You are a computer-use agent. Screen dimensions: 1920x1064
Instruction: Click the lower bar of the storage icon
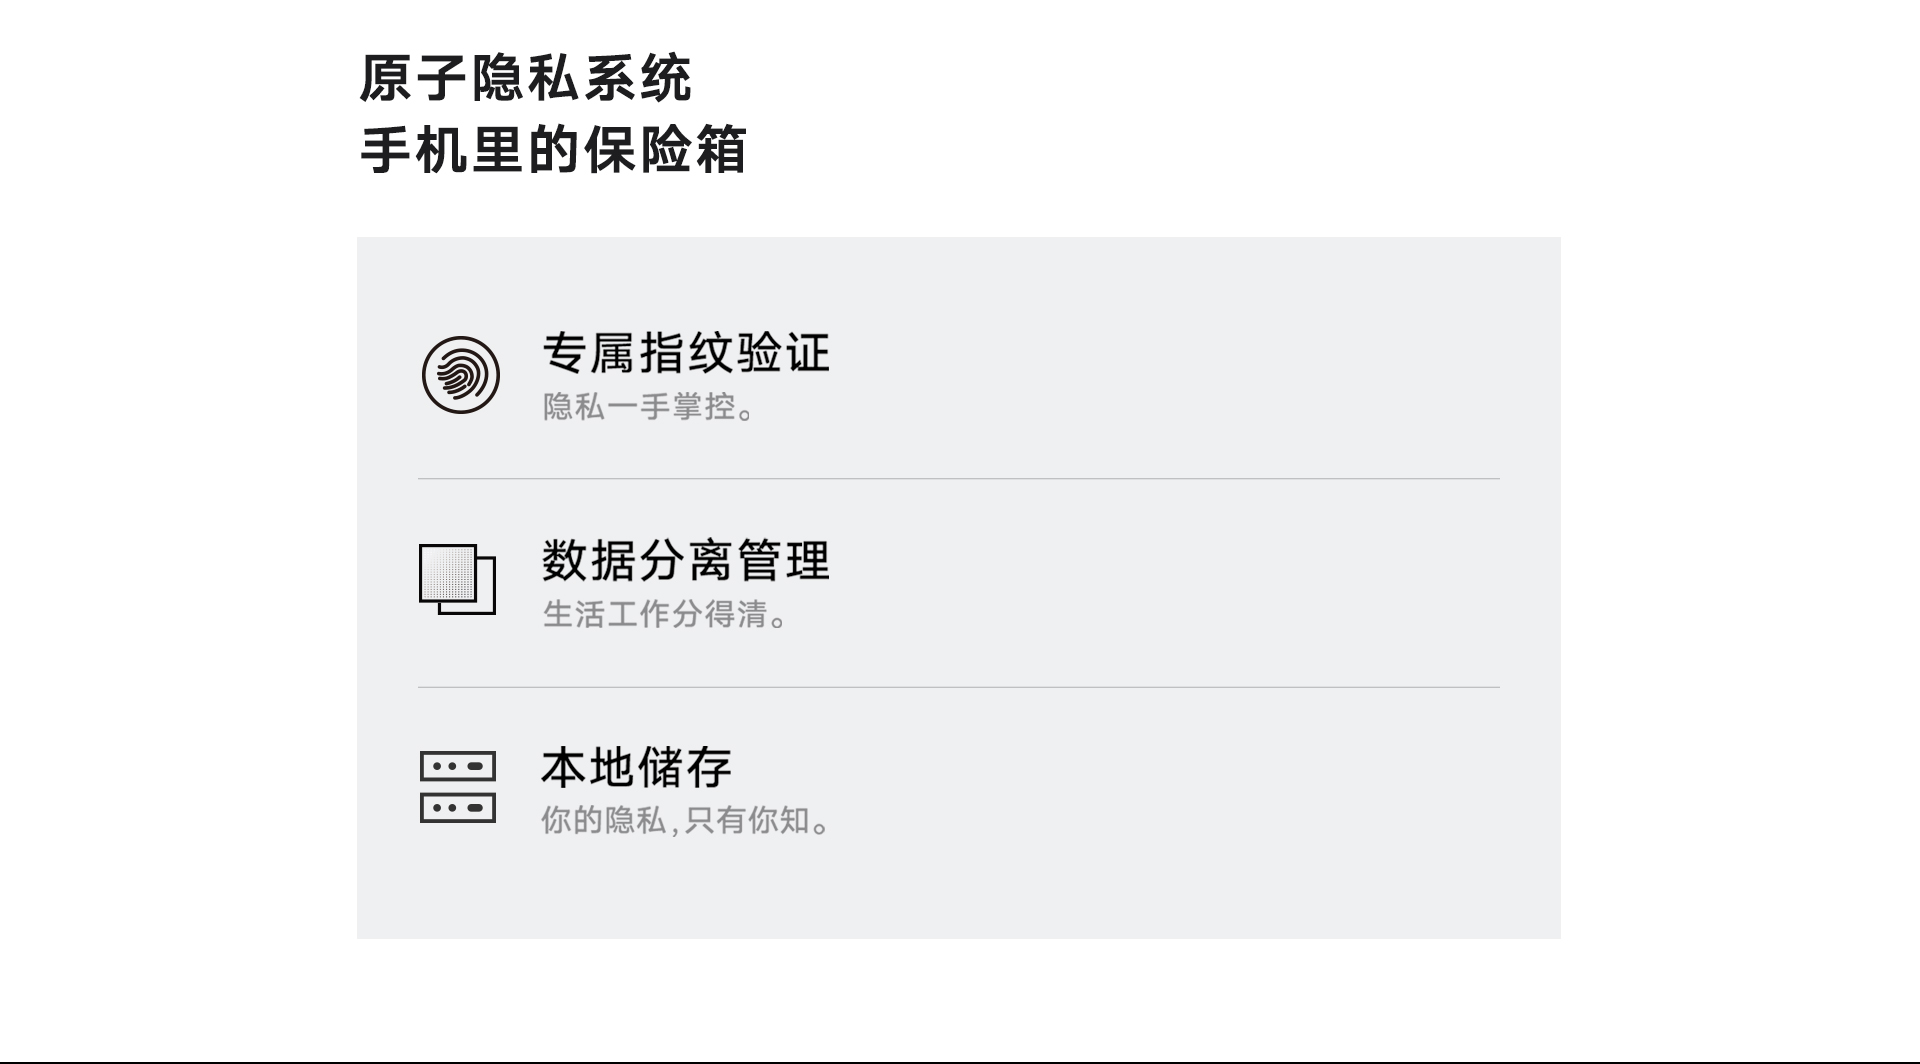click(x=457, y=807)
